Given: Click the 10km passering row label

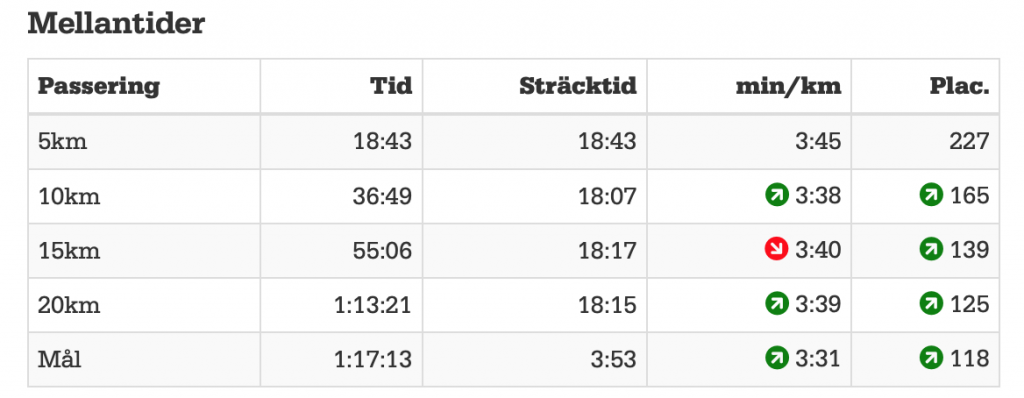Looking at the screenshot, I should tap(69, 195).
